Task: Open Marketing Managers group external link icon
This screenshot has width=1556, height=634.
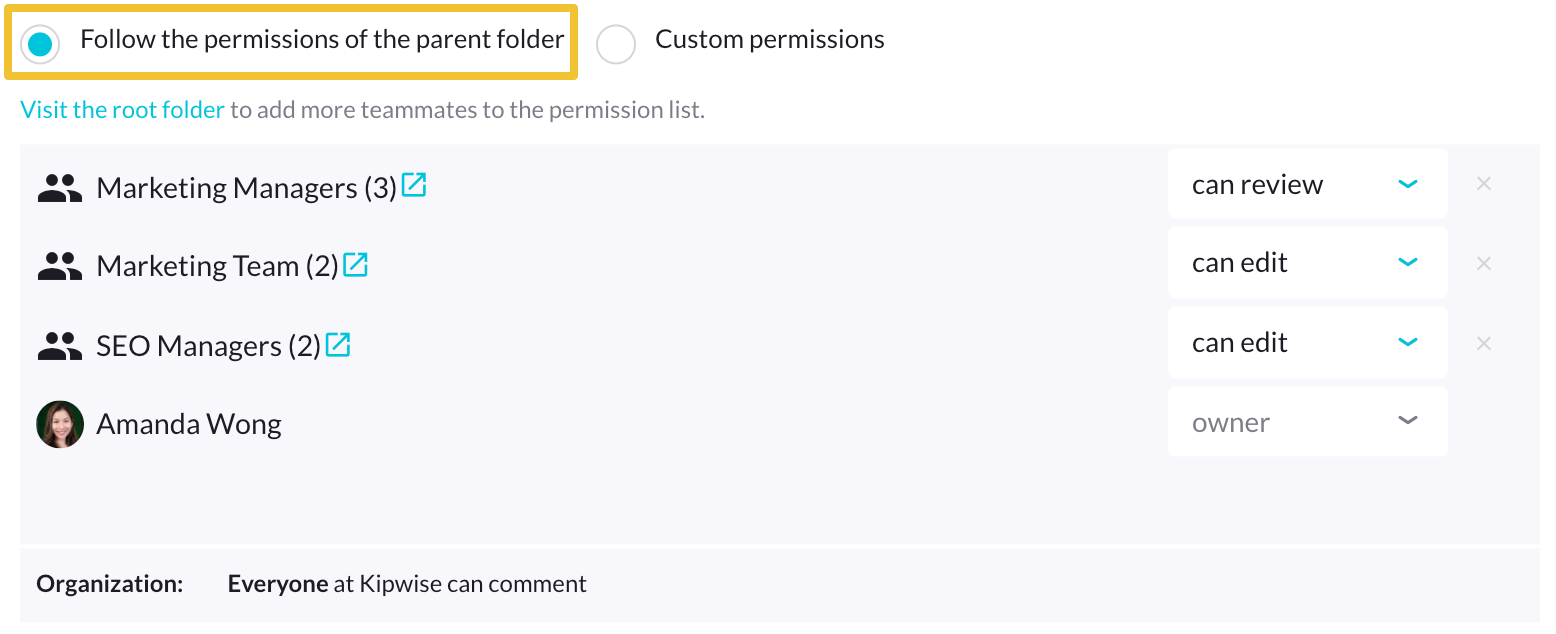Action: [x=414, y=185]
